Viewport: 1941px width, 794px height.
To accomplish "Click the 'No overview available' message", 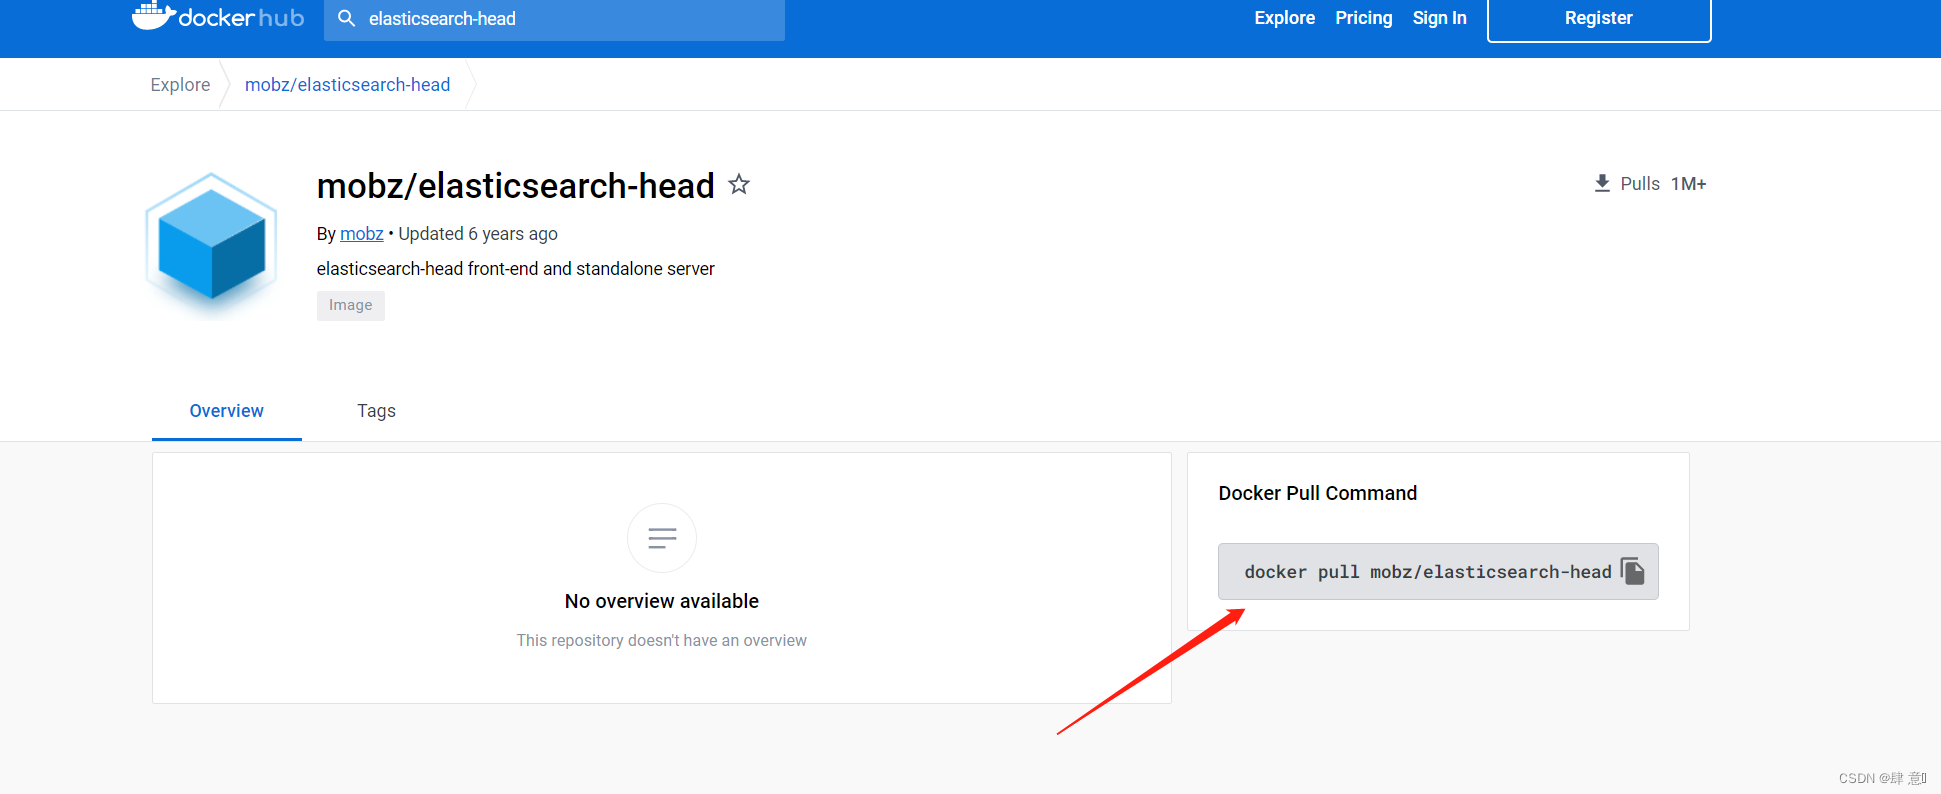I will tap(662, 601).
